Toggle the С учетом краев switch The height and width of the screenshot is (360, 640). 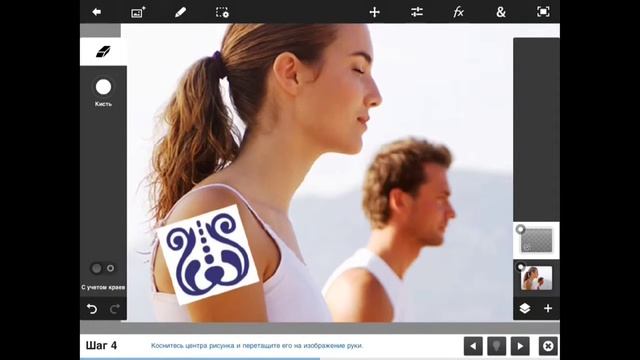103,268
